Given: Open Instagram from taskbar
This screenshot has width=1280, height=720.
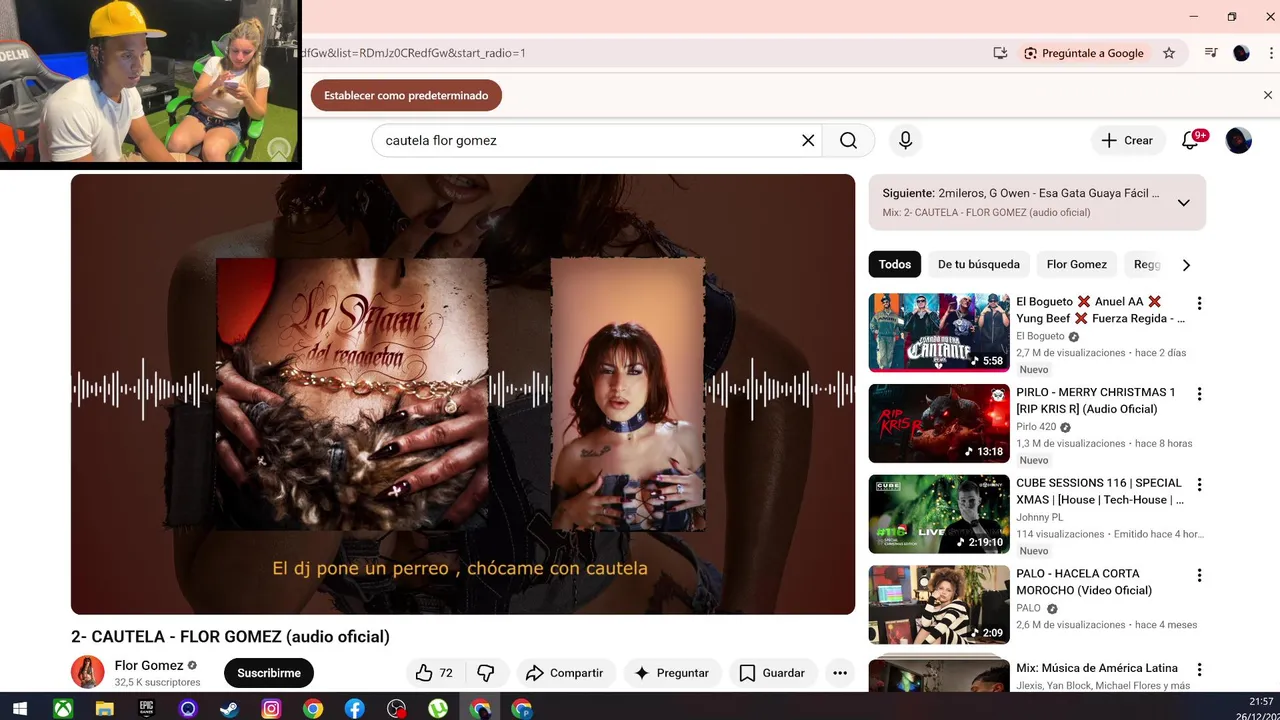Looking at the screenshot, I should [x=271, y=709].
